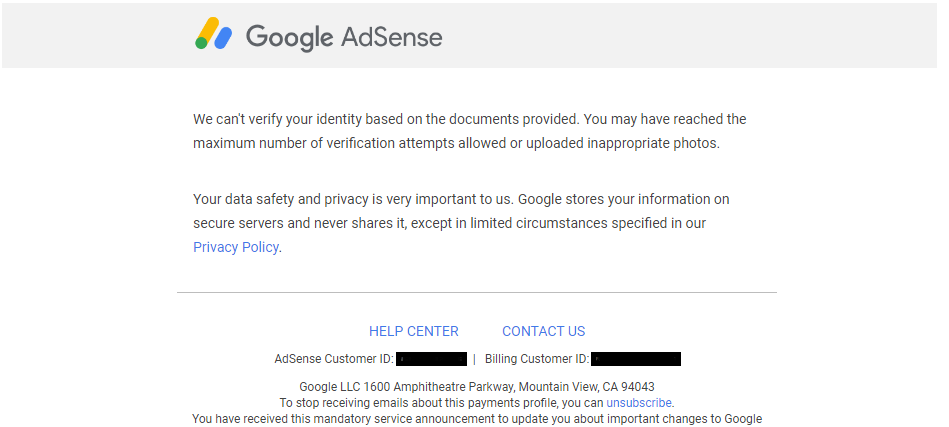Click the AdSense word in header
949x427 pixels.
[x=391, y=38]
